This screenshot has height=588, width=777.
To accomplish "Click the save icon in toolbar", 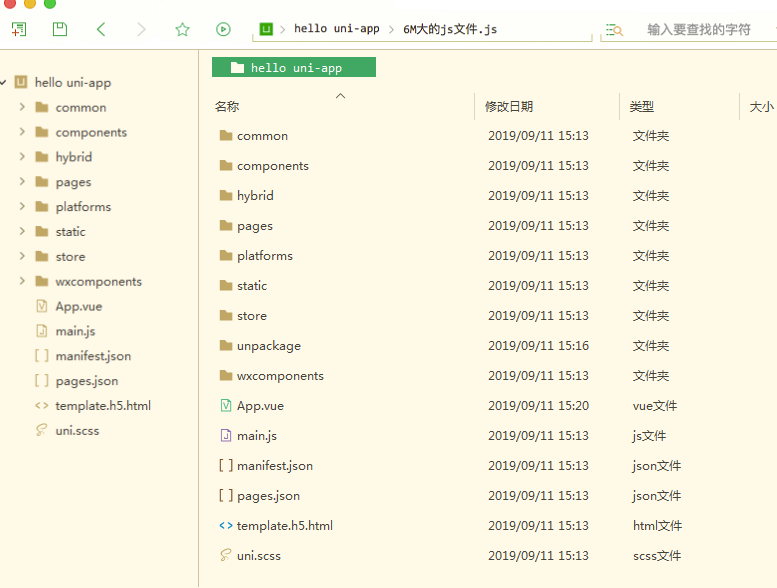I will tap(60, 30).
